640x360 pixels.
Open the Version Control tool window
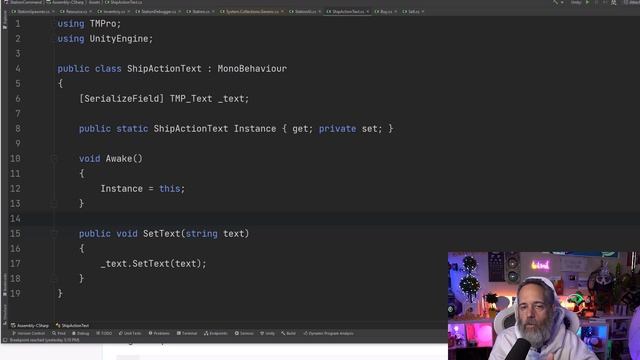[x=29, y=333]
